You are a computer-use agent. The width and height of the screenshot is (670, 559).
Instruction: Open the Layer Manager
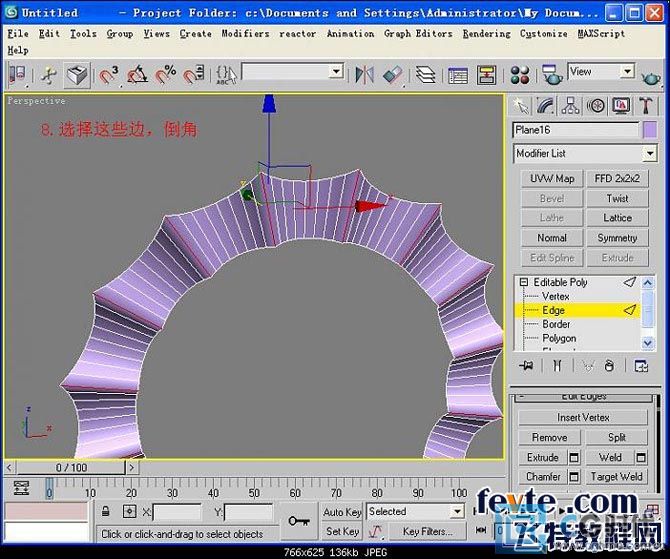point(426,76)
